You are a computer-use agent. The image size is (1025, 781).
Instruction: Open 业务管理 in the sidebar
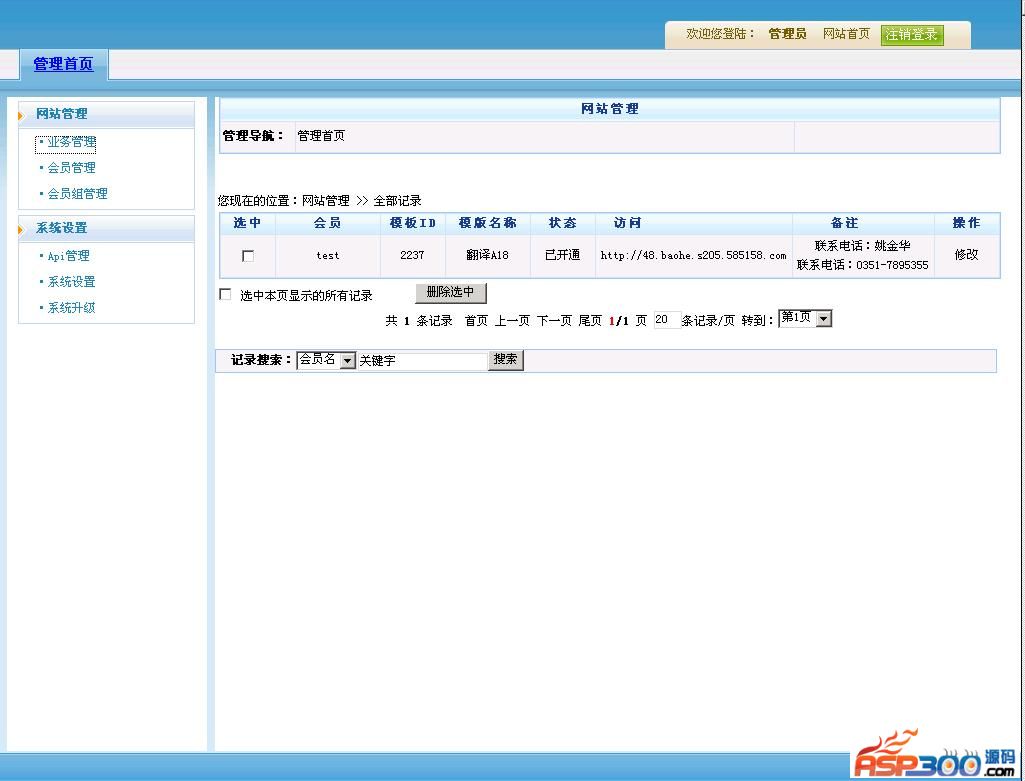(x=71, y=142)
